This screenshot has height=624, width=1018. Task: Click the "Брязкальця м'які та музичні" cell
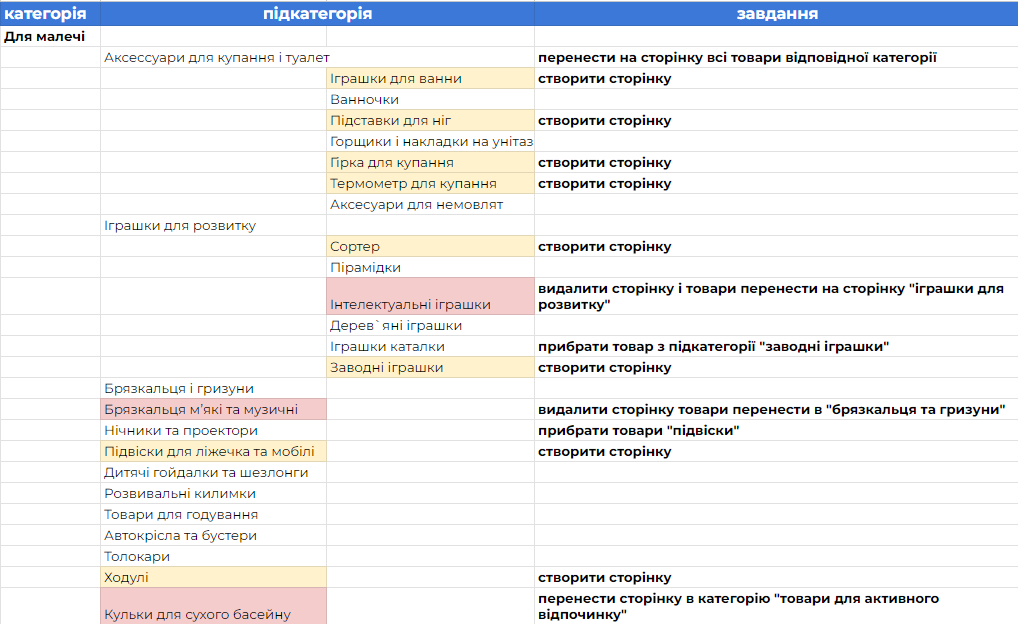[213, 409]
